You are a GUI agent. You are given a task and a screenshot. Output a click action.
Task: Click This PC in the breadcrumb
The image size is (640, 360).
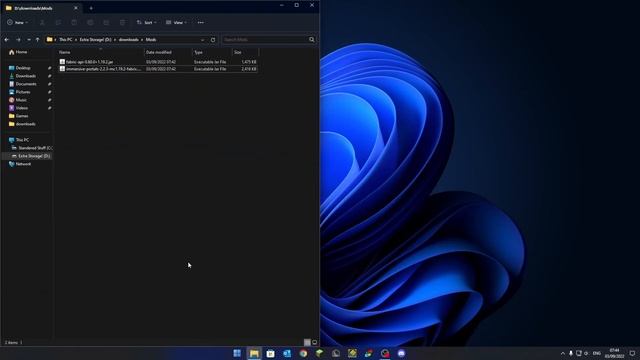(66, 40)
